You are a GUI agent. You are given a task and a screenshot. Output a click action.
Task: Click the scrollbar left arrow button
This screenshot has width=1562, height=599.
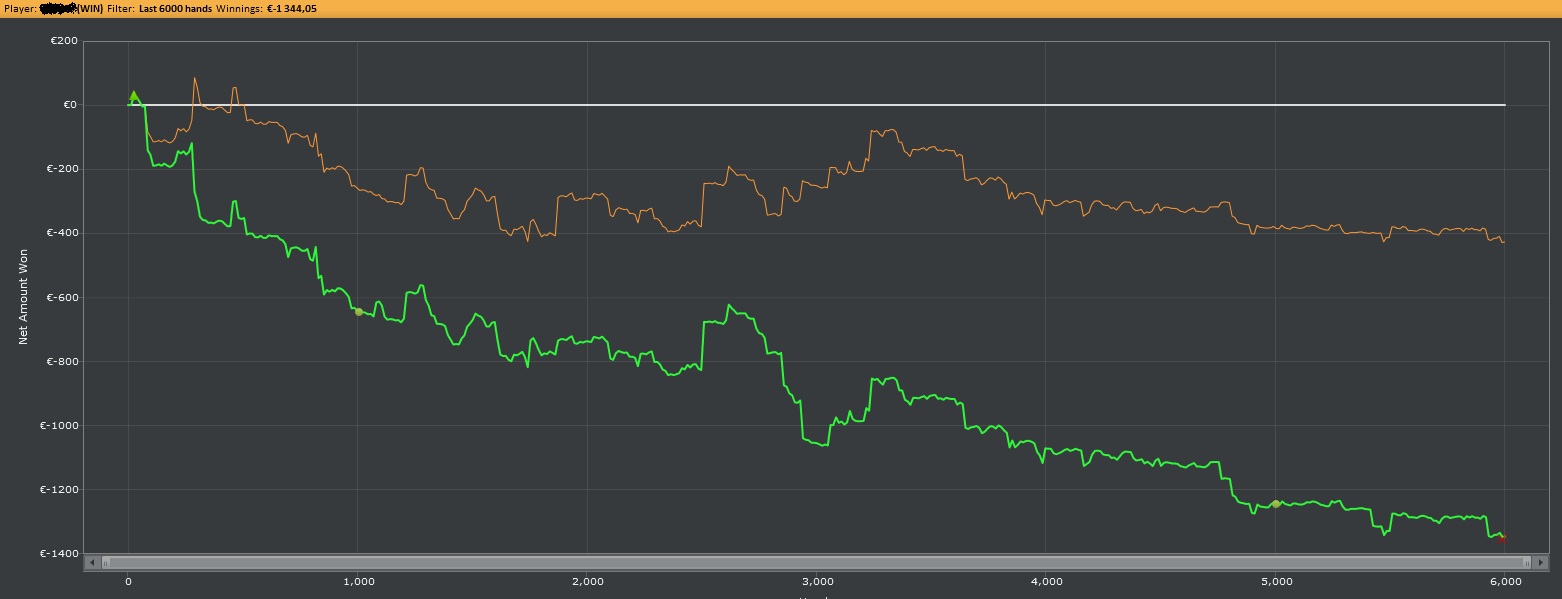point(92,563)
